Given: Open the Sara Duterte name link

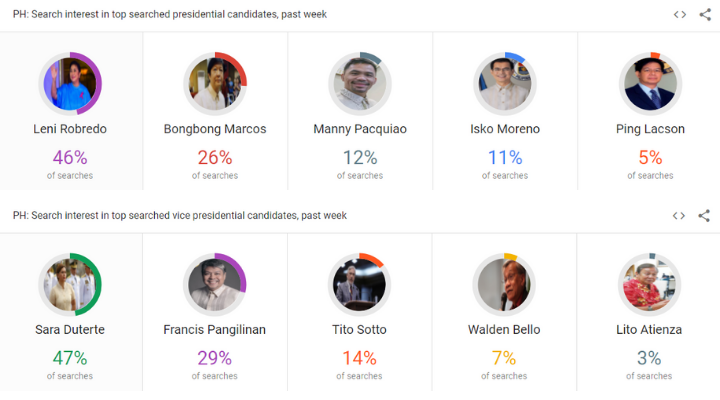Looking at the screenshot, I should 70,330.
